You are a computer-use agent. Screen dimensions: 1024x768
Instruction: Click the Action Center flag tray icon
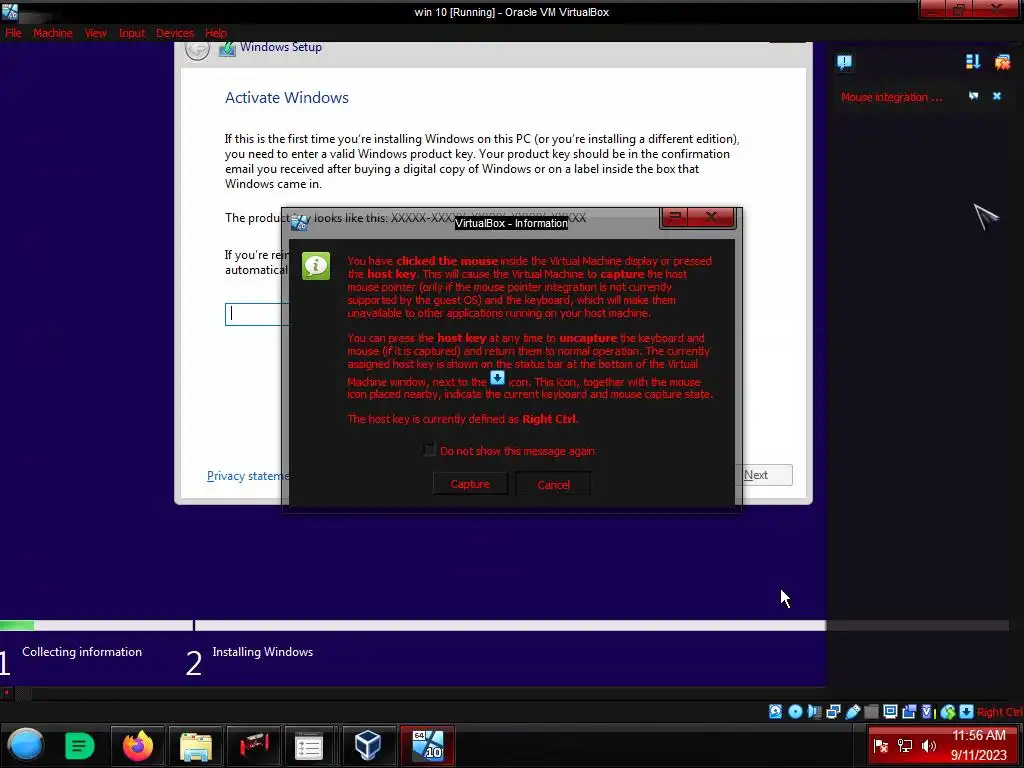pos(881,746)
